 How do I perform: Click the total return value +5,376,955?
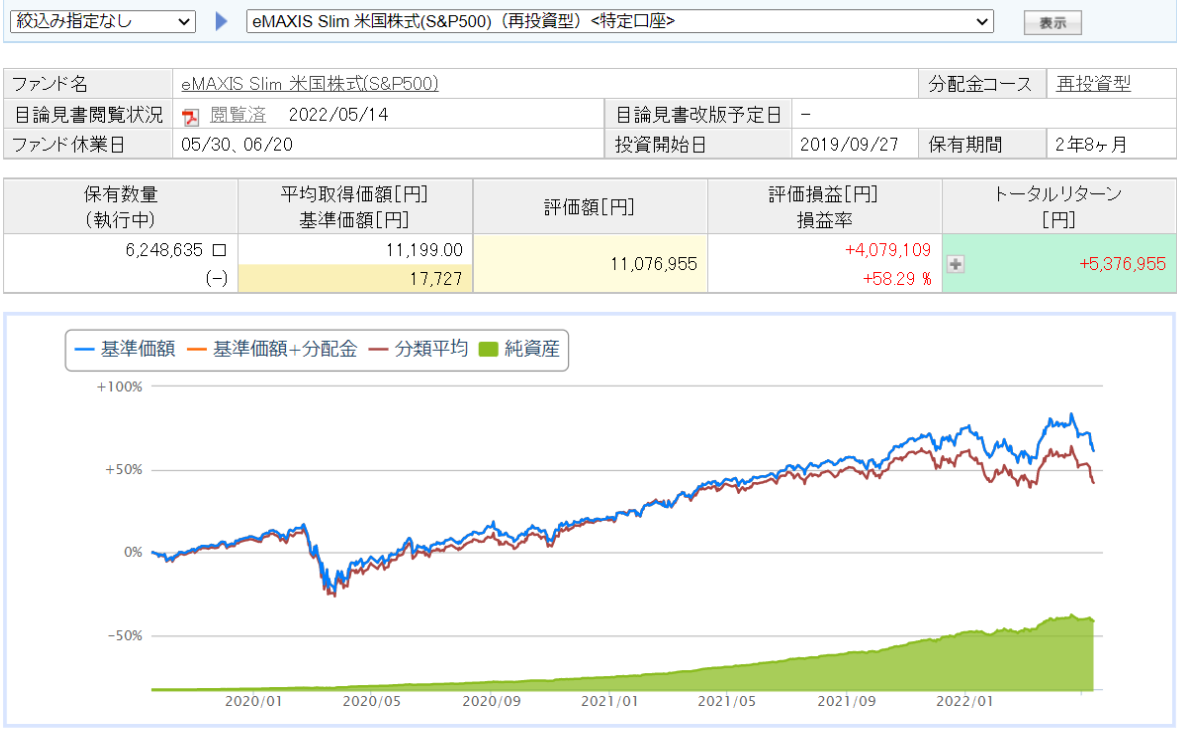[x=1122, y=264]
